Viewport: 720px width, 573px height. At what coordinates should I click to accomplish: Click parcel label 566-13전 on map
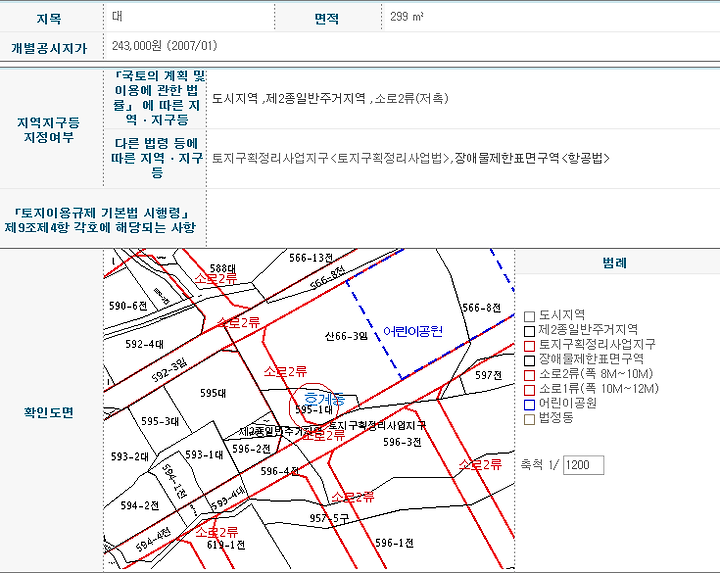[x=311, y=258]
